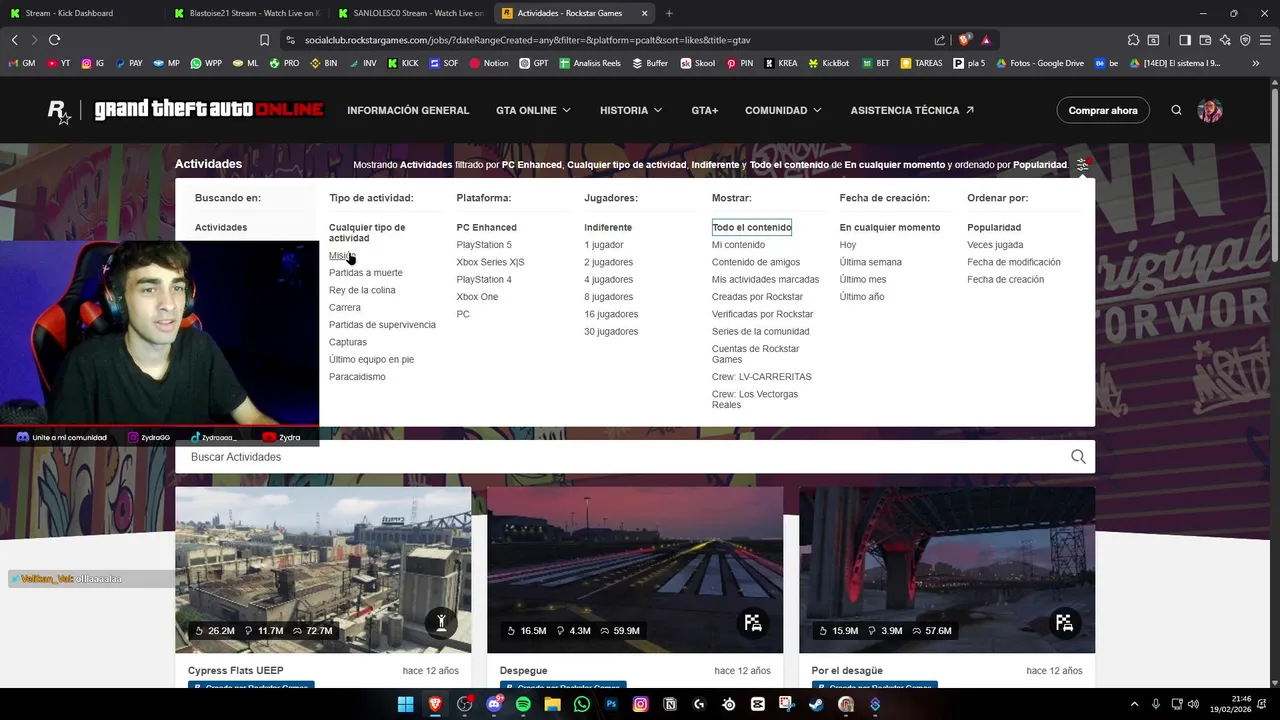The image size is (1280, 720).
Task: Click the magnifier in Buscar Actividades bar
Action: pyautogui.click(x=1078, y=457)
